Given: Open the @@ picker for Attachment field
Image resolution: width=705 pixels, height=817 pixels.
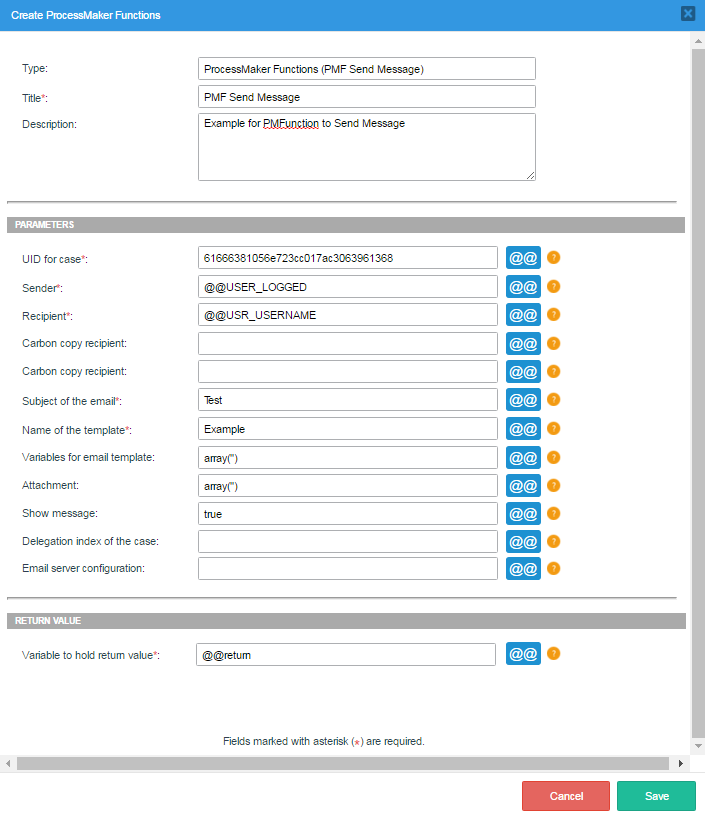Looking at the screenshot, I should tap(523, 486).
